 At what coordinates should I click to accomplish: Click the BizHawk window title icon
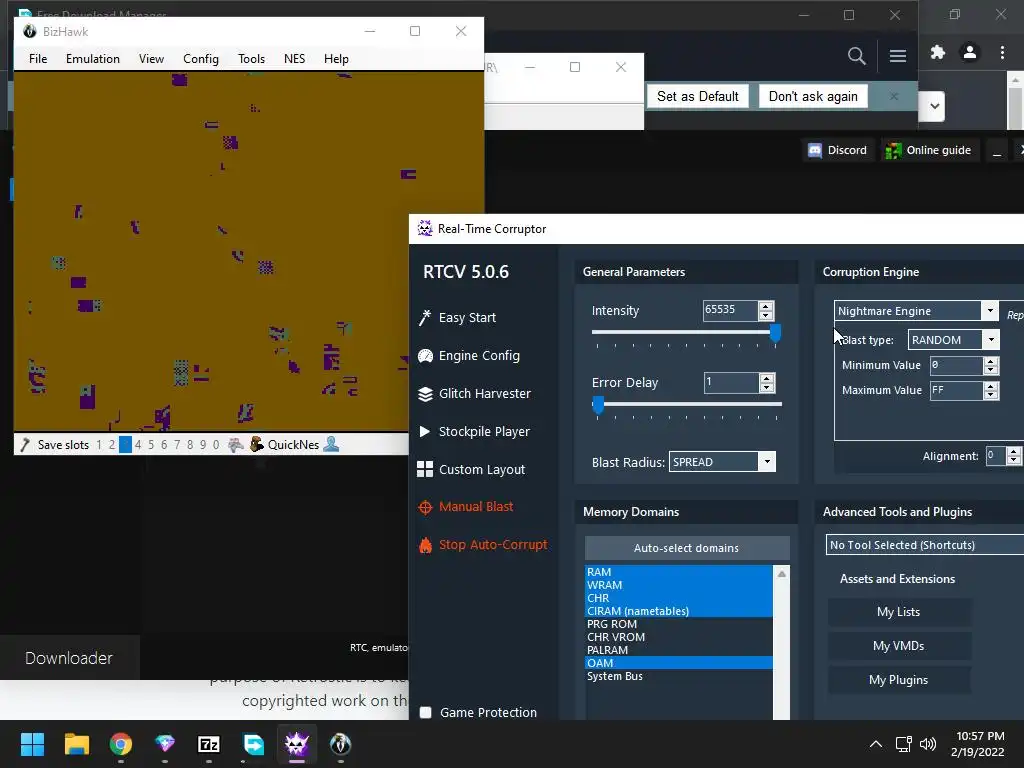click(x=29, y=31)
